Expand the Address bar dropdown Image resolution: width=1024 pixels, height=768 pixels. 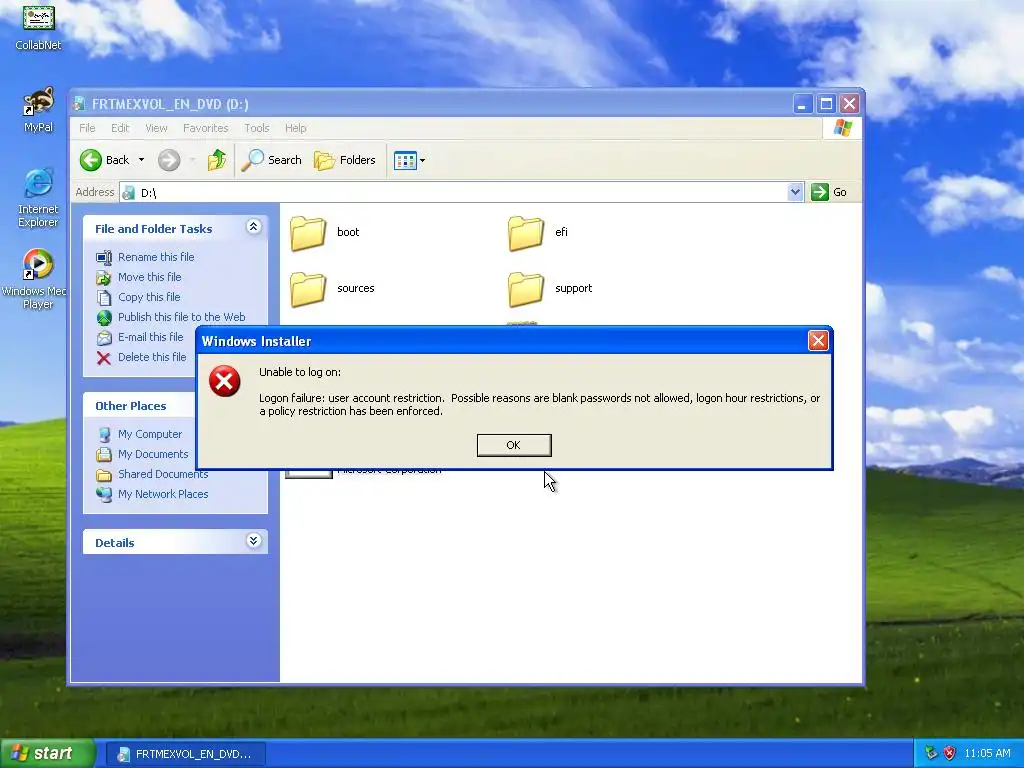pos(795,192)
